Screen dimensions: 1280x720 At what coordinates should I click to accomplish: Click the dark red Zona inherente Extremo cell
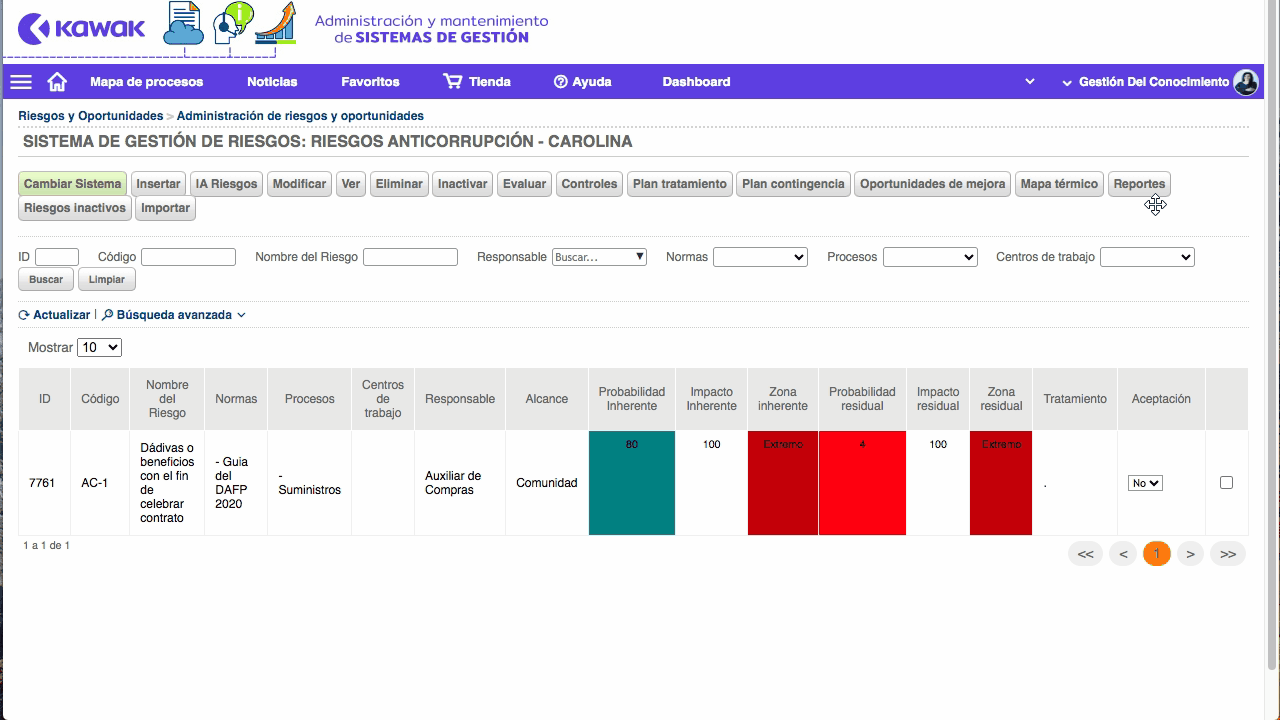783,483
